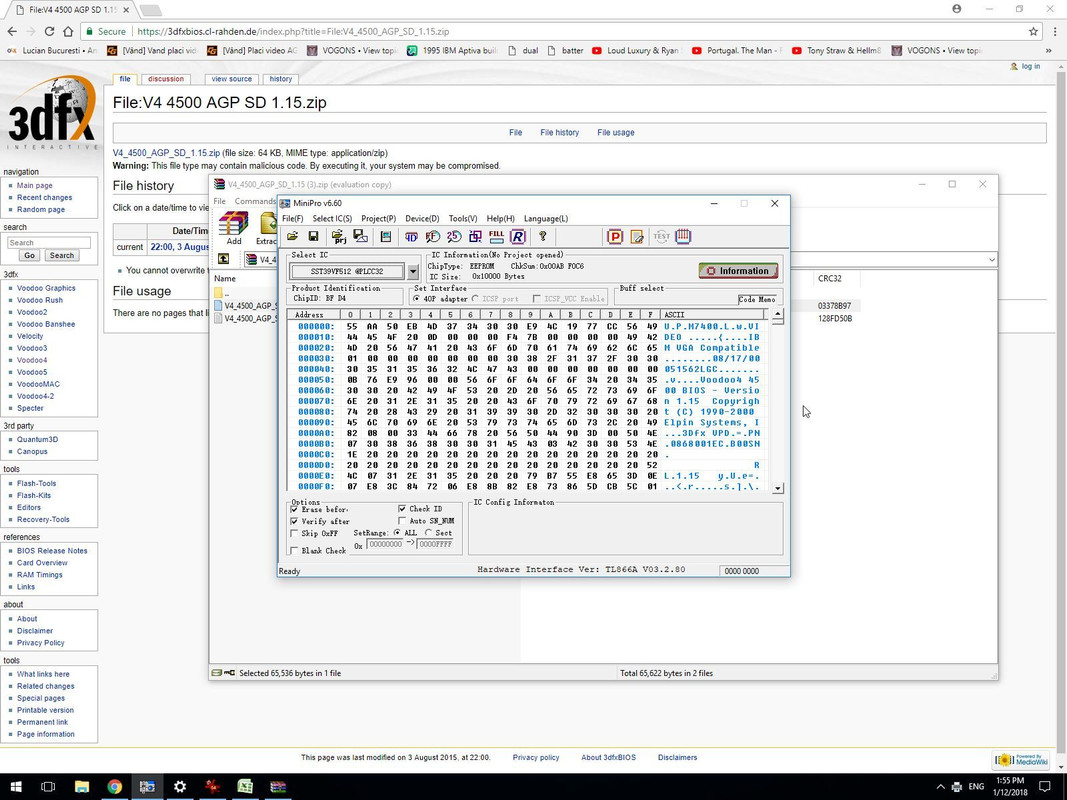Viewport: 1067px width, 800px height.
Task: Click the 25 detect toolbar icon
Action: 454,236
